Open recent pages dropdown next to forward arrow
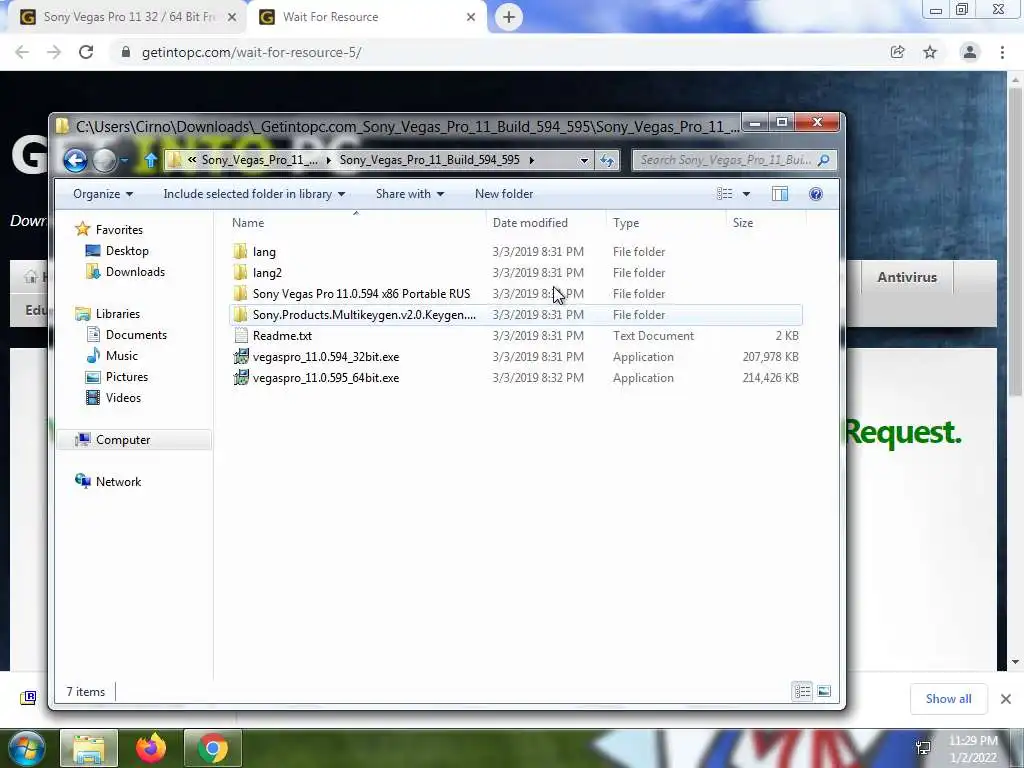 tap(124, 160)
